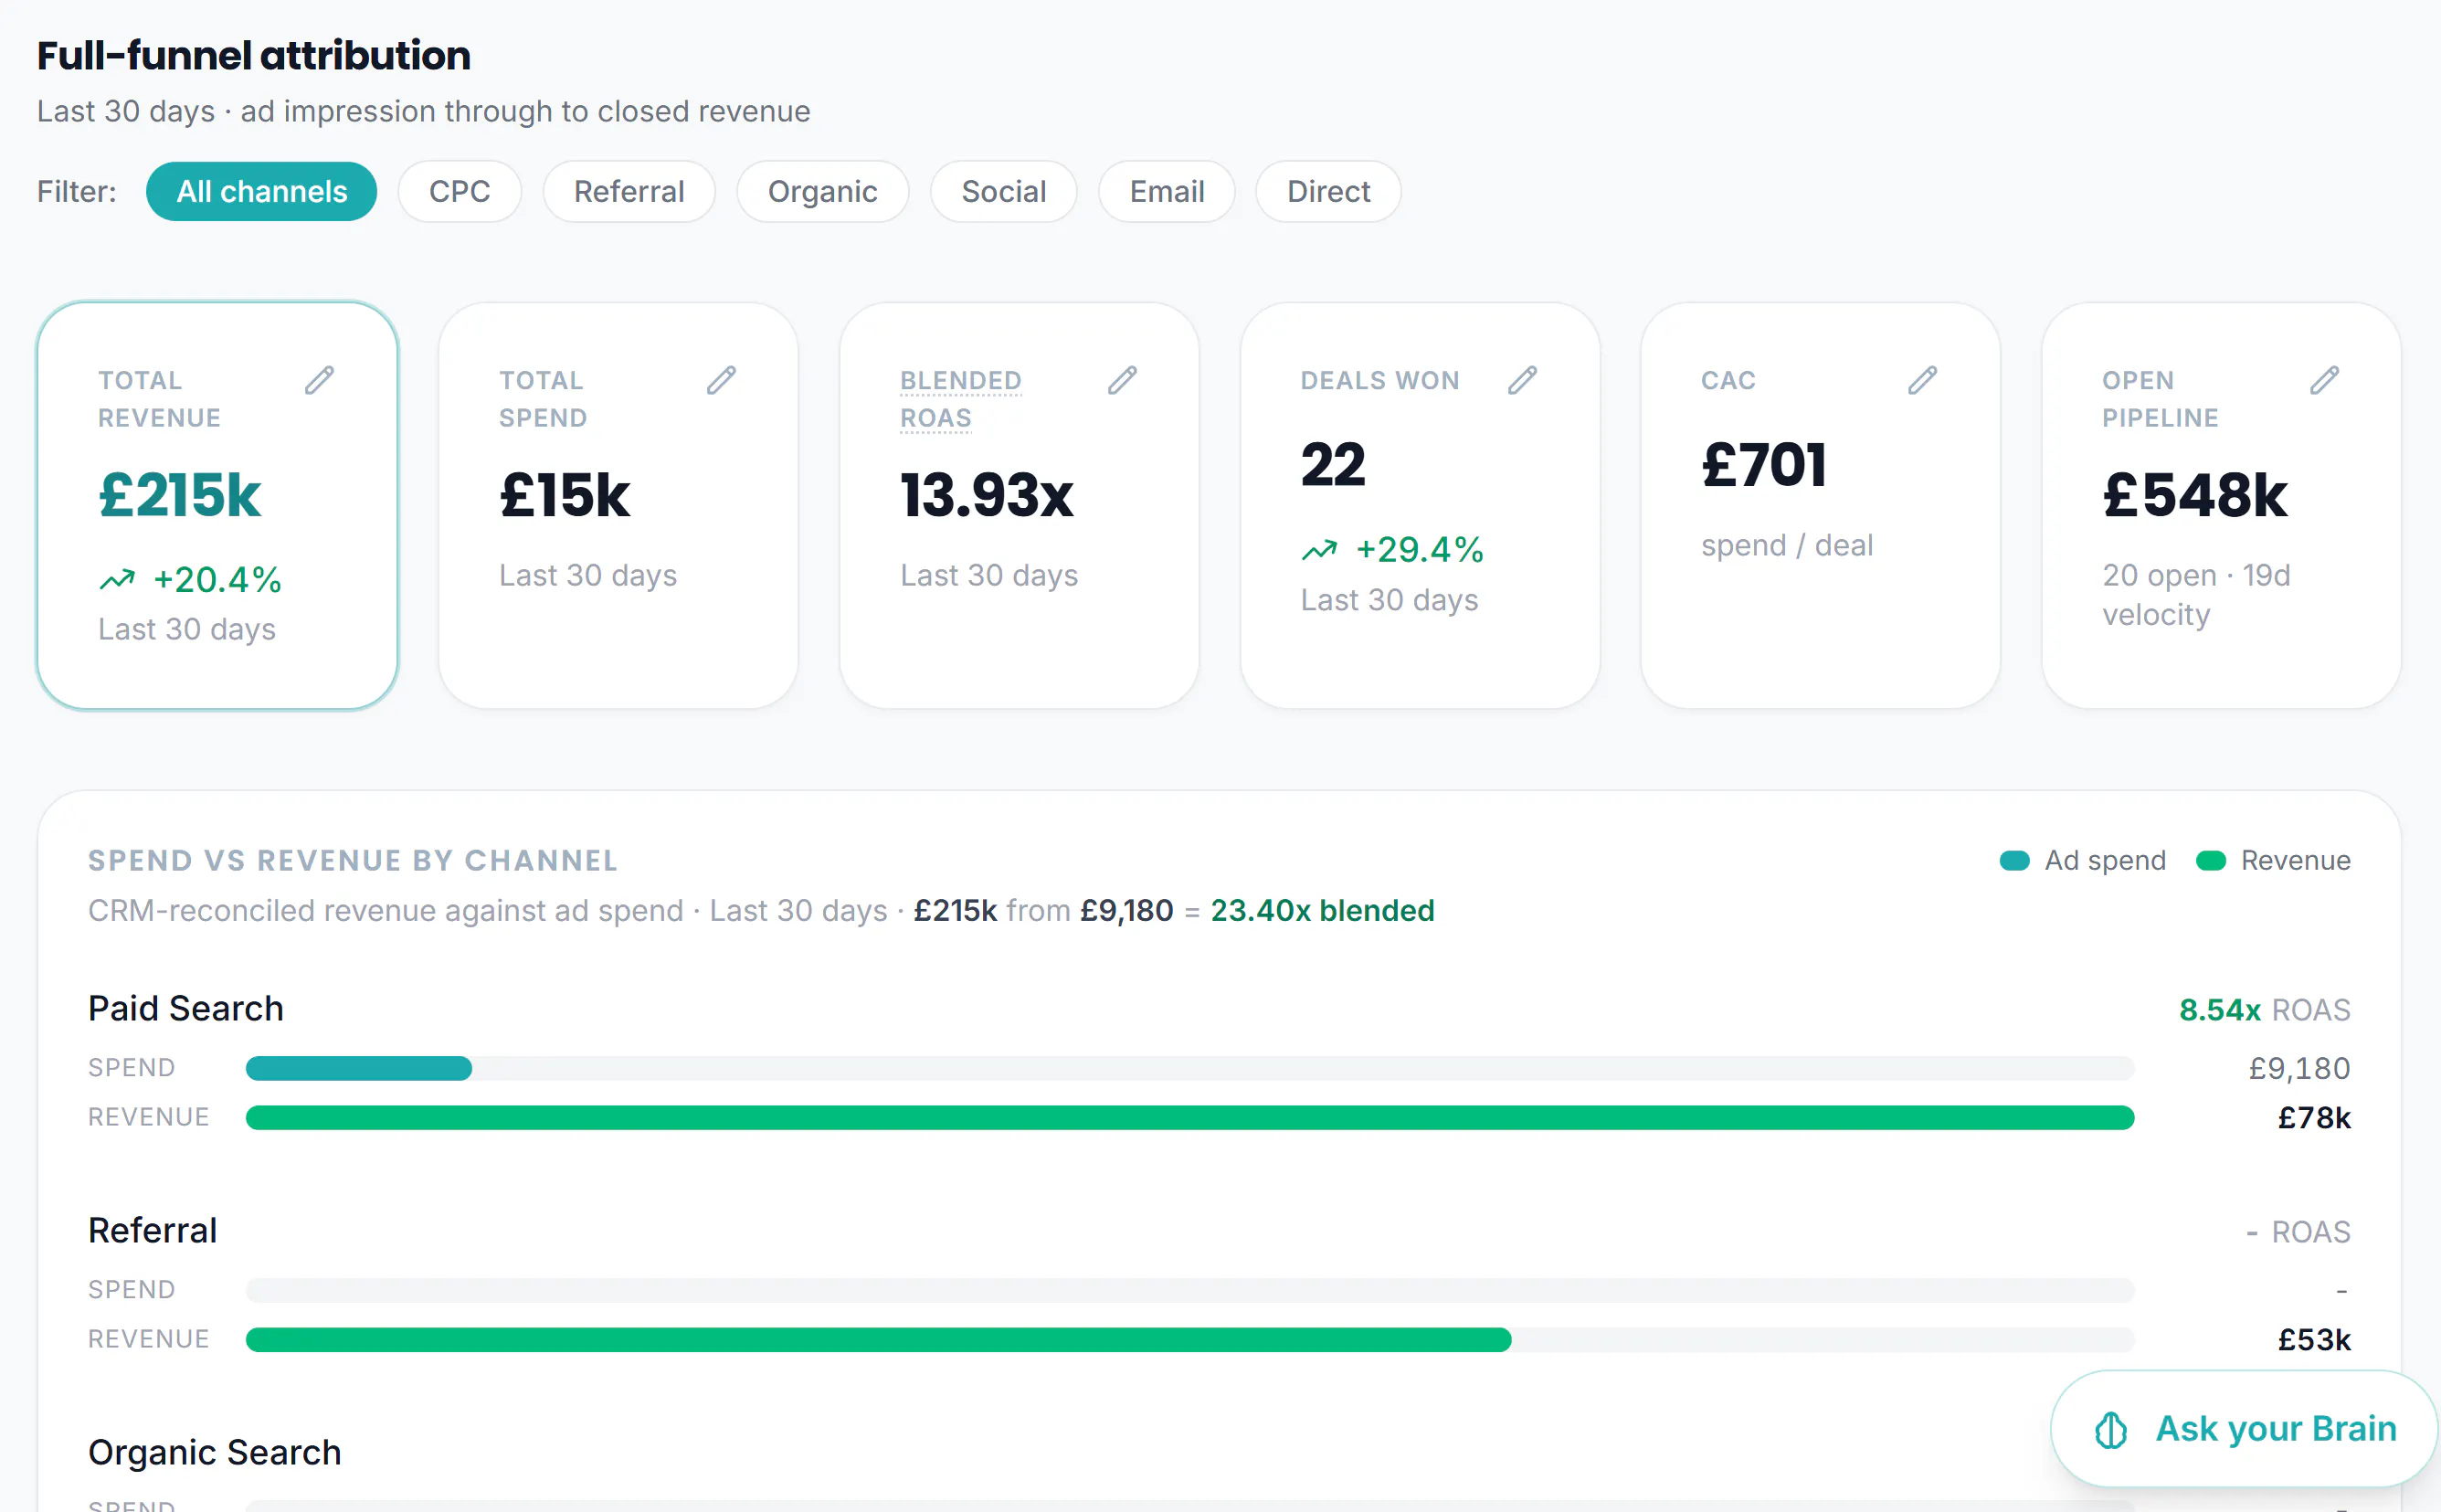Filter by Referral channel

pos(629,191)
